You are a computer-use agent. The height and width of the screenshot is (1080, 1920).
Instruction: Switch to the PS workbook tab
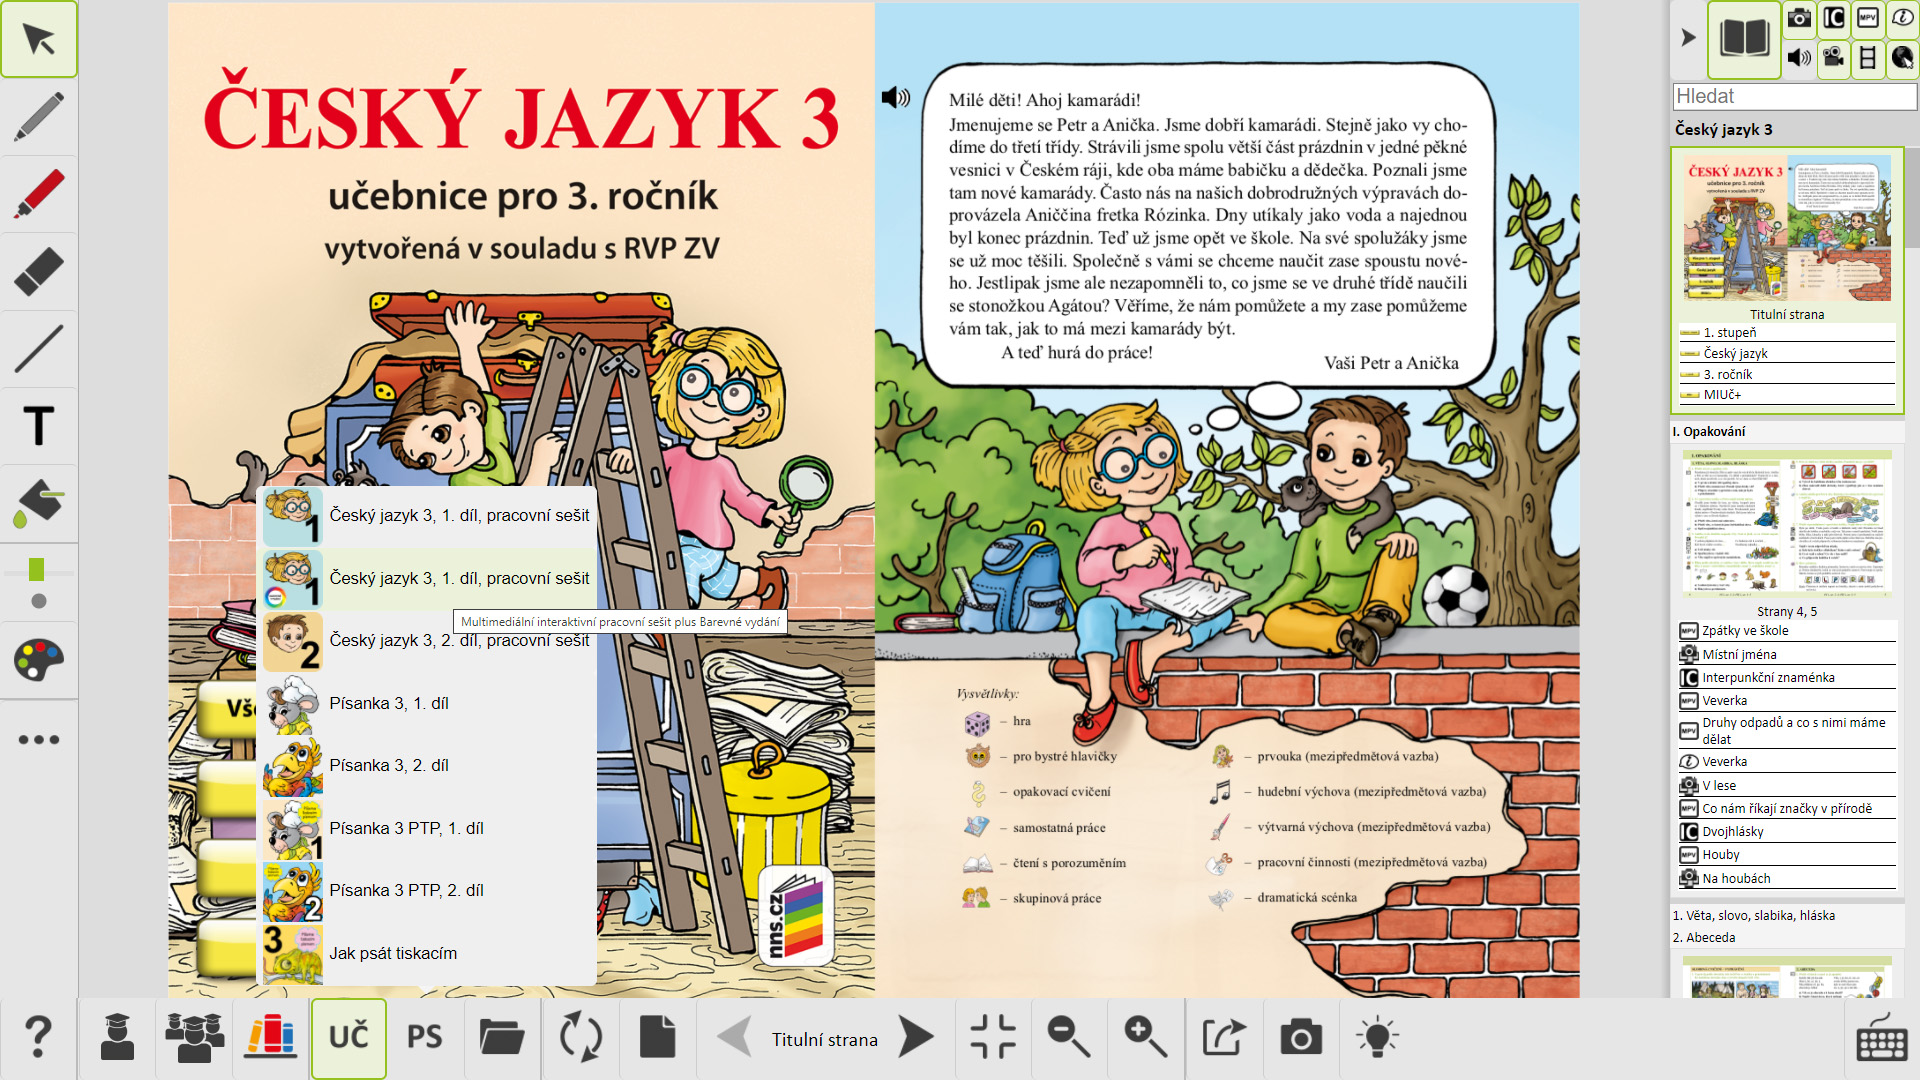click(x=425, y=1038)
